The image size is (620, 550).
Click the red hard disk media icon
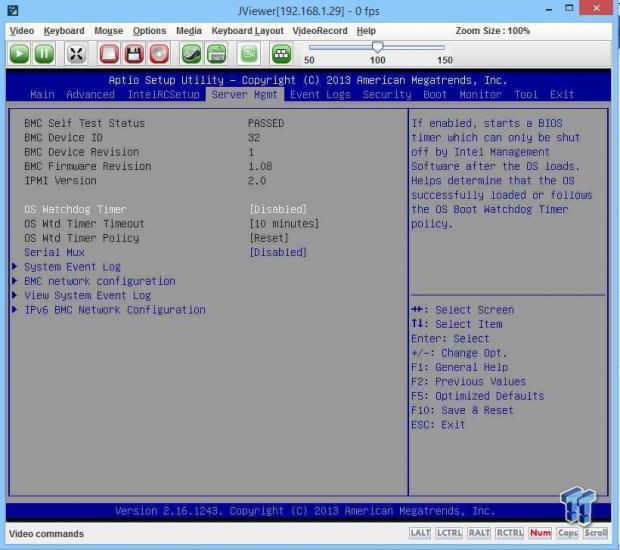(x=109, y=54)
